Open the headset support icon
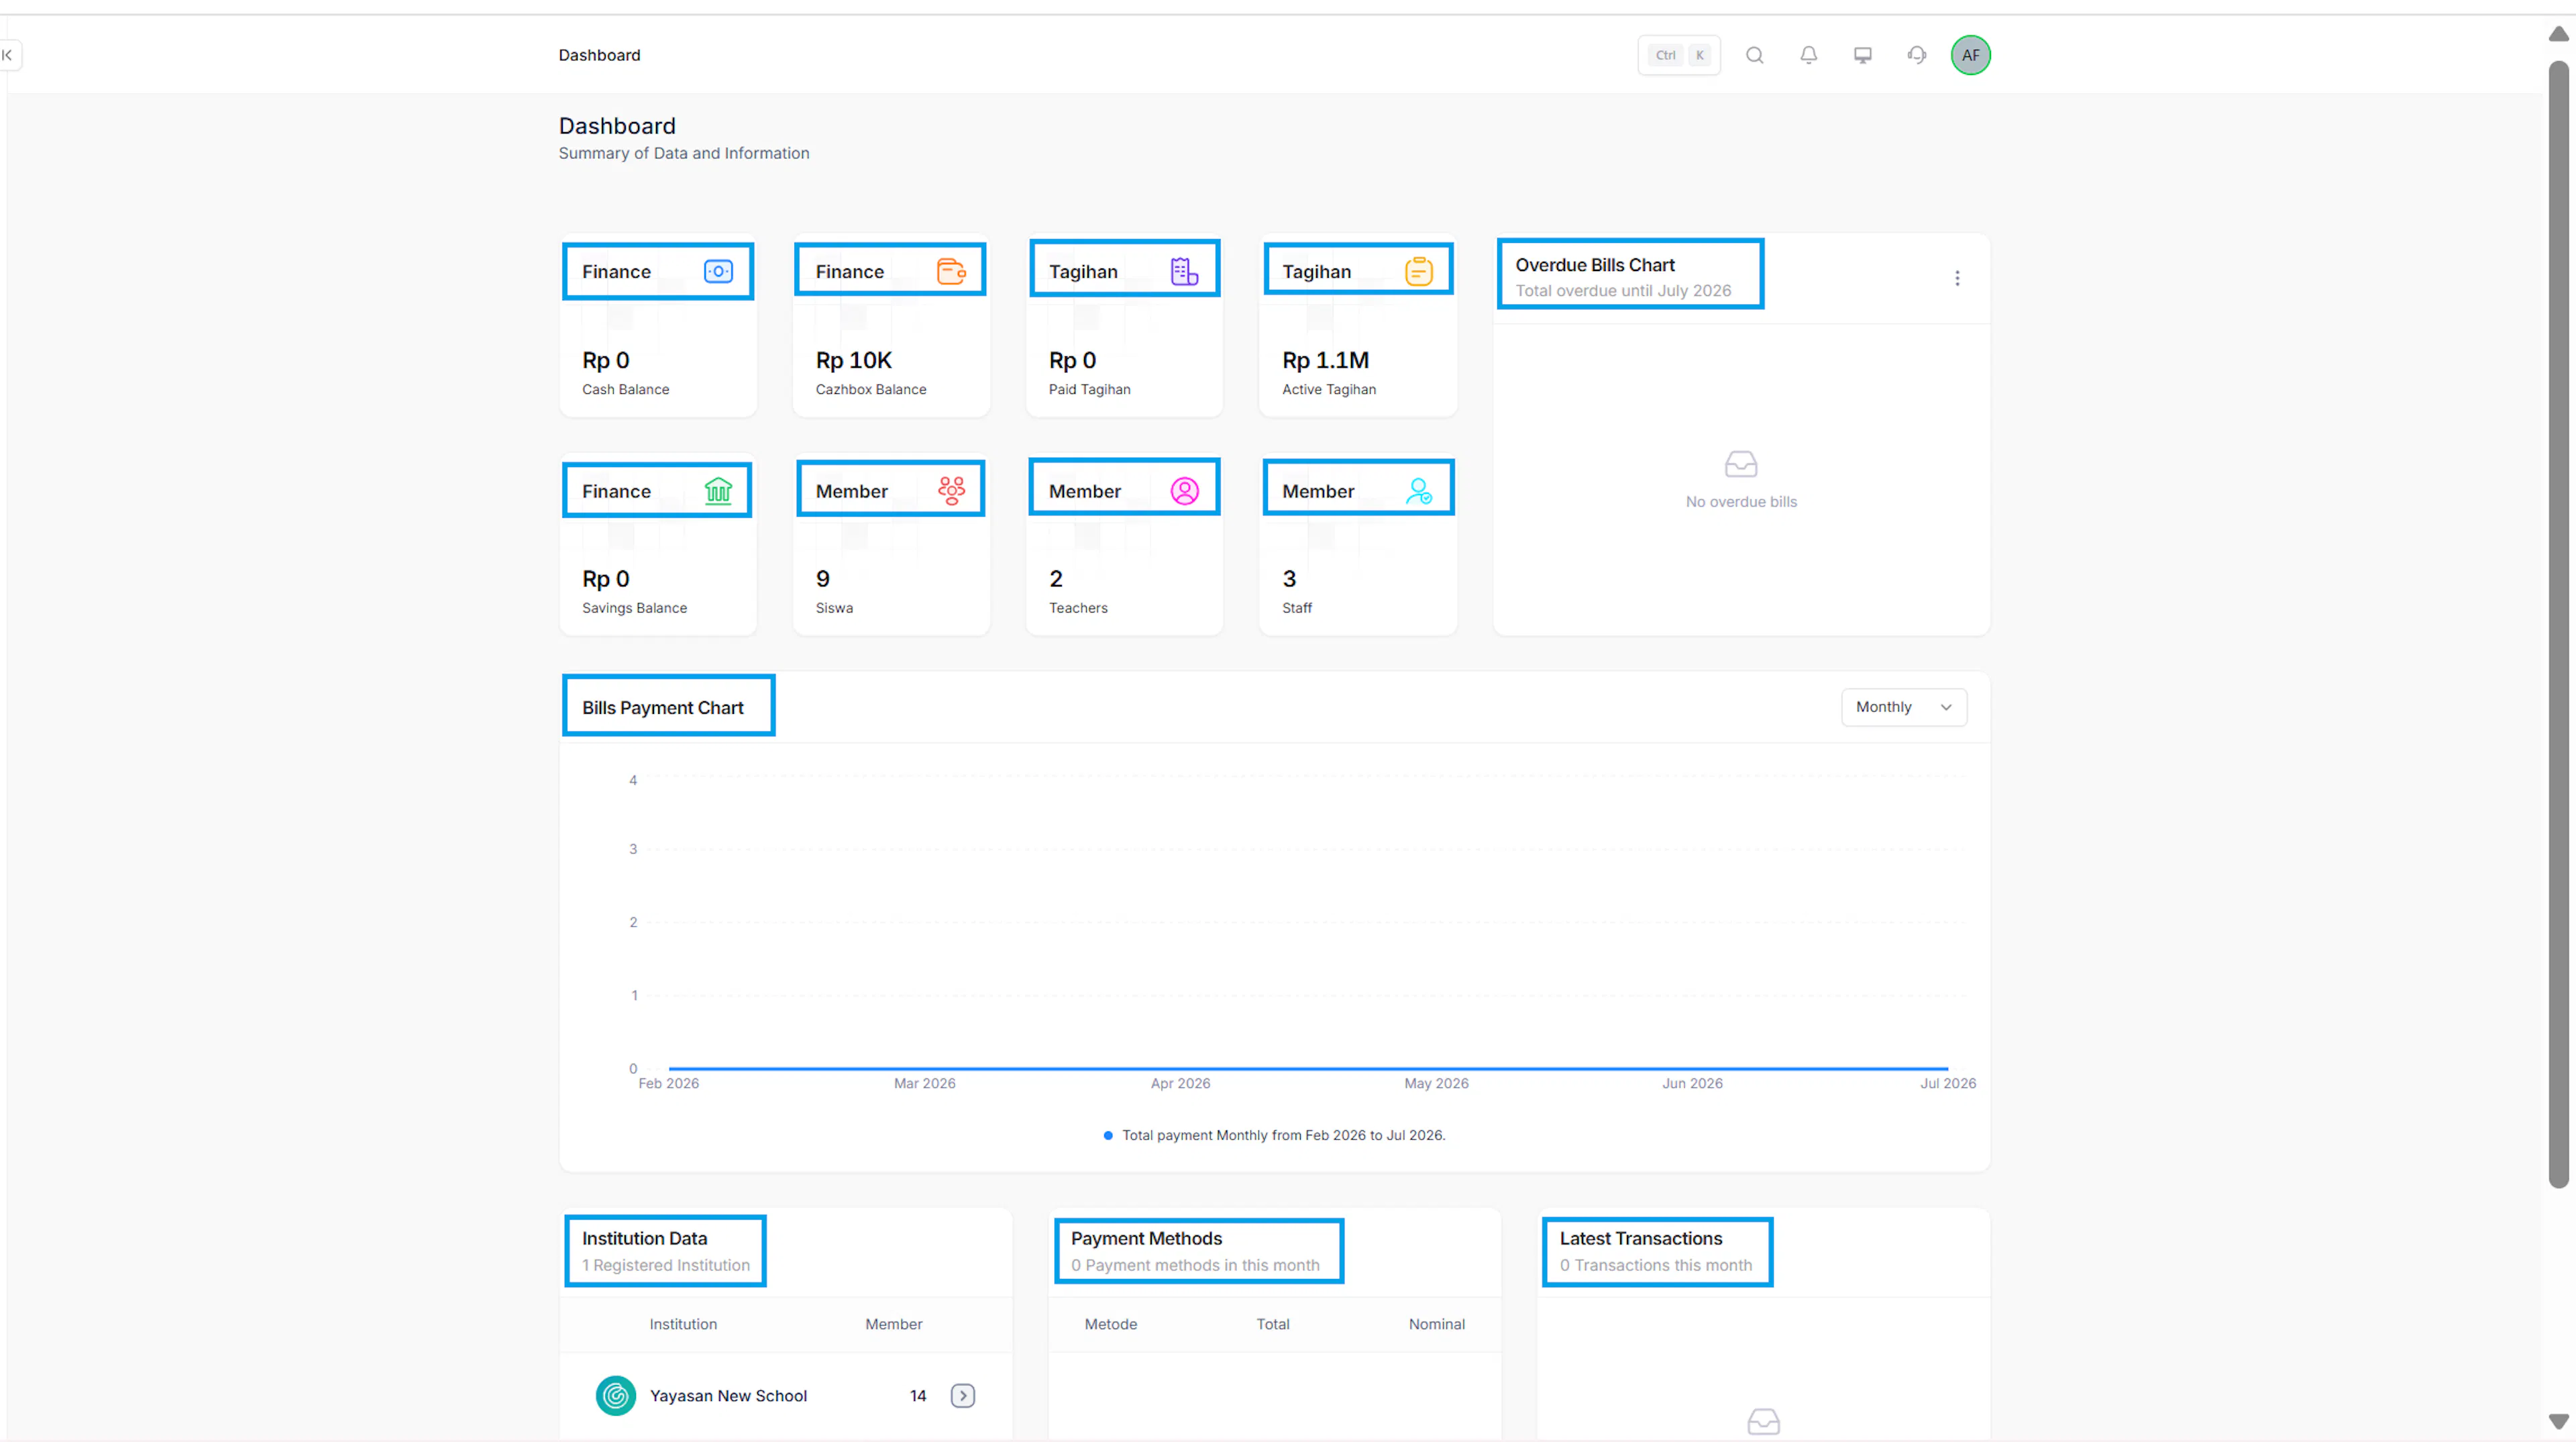 [1916, 55]
